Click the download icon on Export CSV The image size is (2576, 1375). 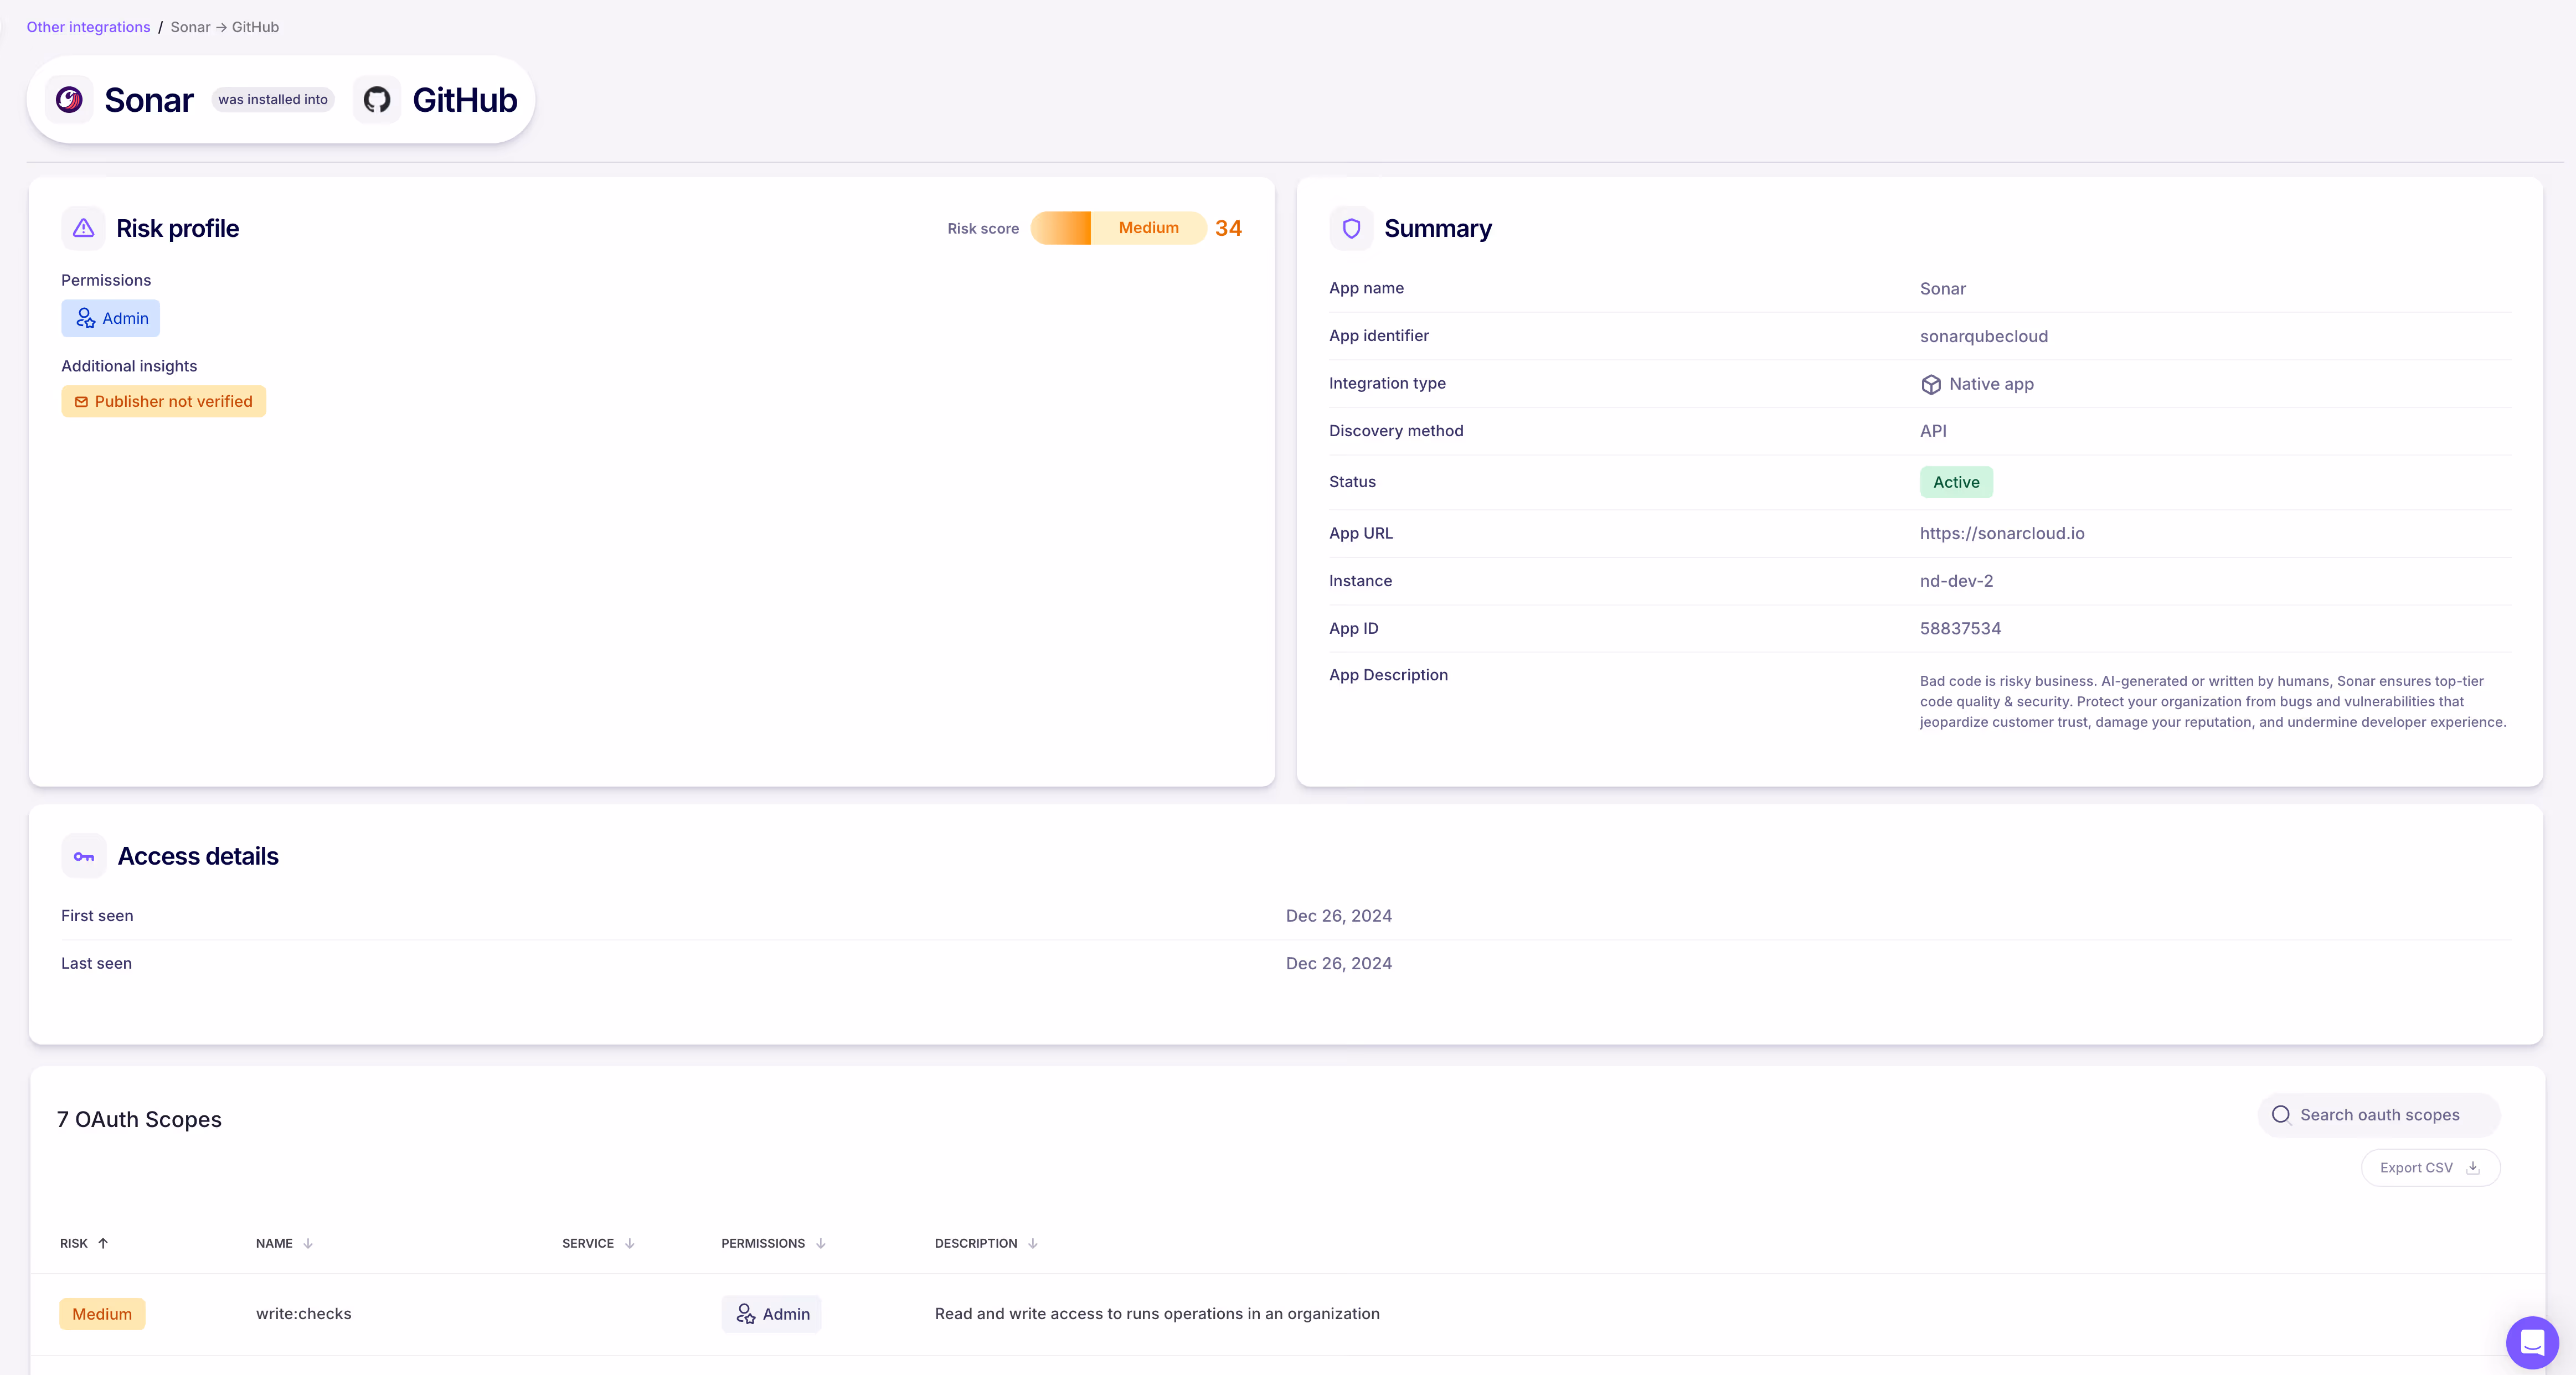pos(2473,1168)
